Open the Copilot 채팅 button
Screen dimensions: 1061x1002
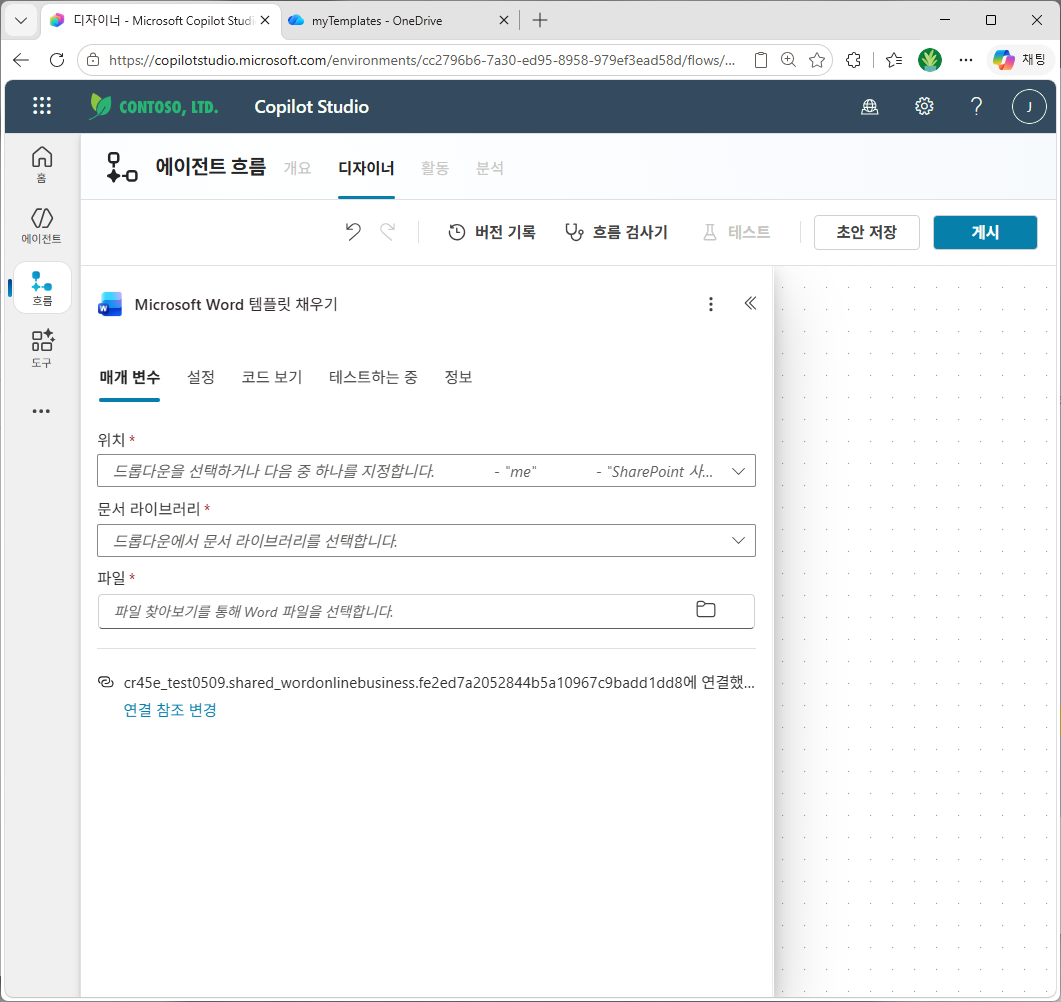1020,60
